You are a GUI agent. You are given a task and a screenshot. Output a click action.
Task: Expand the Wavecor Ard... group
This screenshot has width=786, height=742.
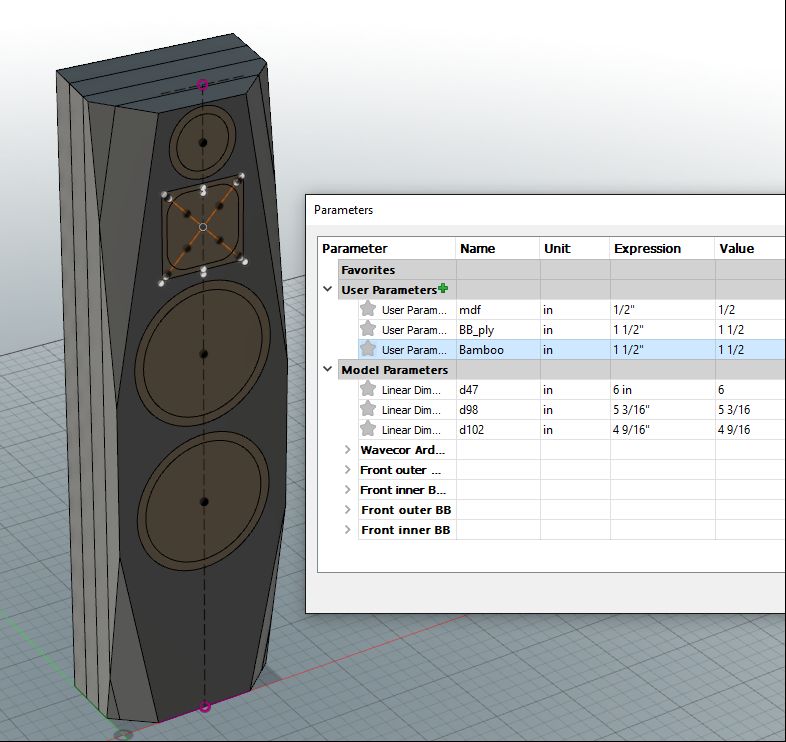[347, 450]
